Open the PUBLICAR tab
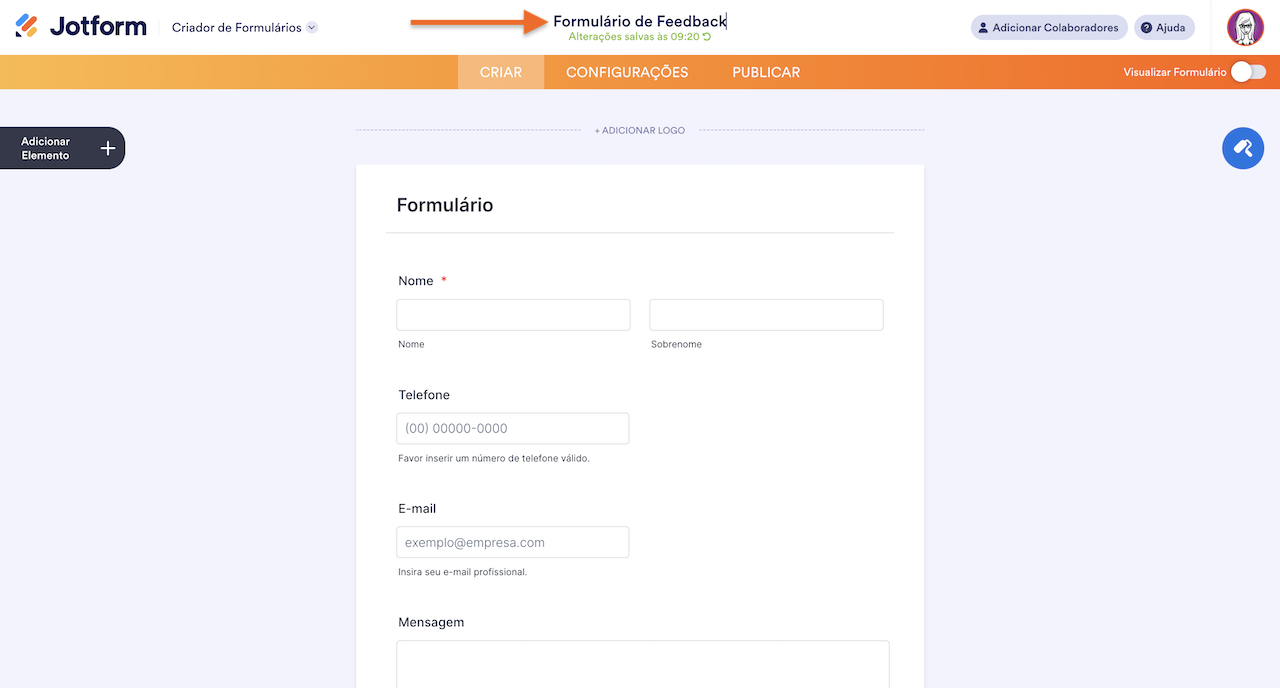This screenshot has width=1280, height=688. point(766,72)
